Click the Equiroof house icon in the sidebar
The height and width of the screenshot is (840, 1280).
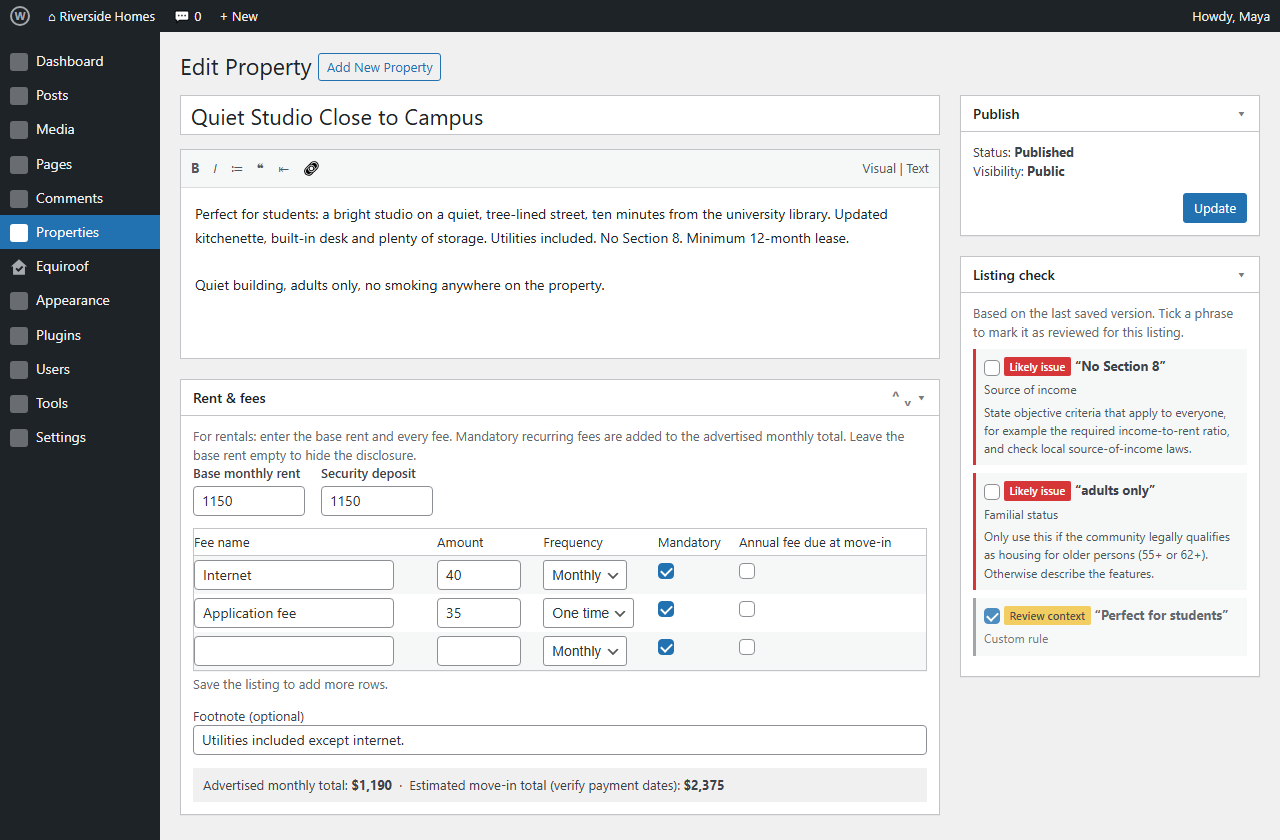point(19,267)
